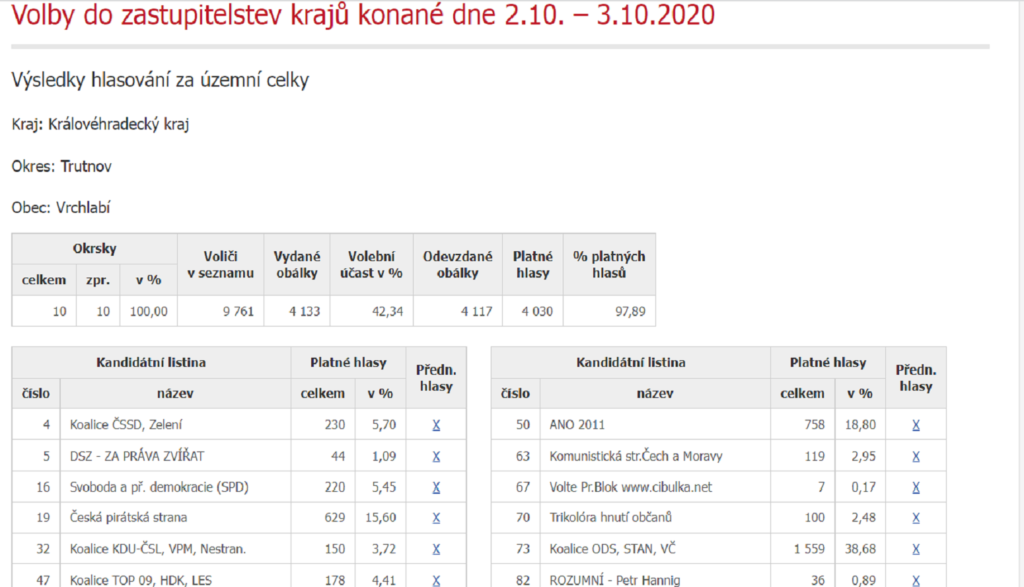Screen dimensions: 1024x587
Task: Click X link for Česká pirátská strana
Action: click(436, 518)
